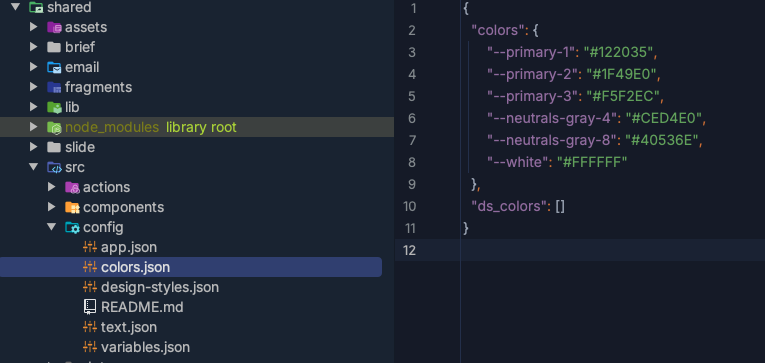Click the brief folder icon
Viewport: 765px width, 363px height.
54,47
